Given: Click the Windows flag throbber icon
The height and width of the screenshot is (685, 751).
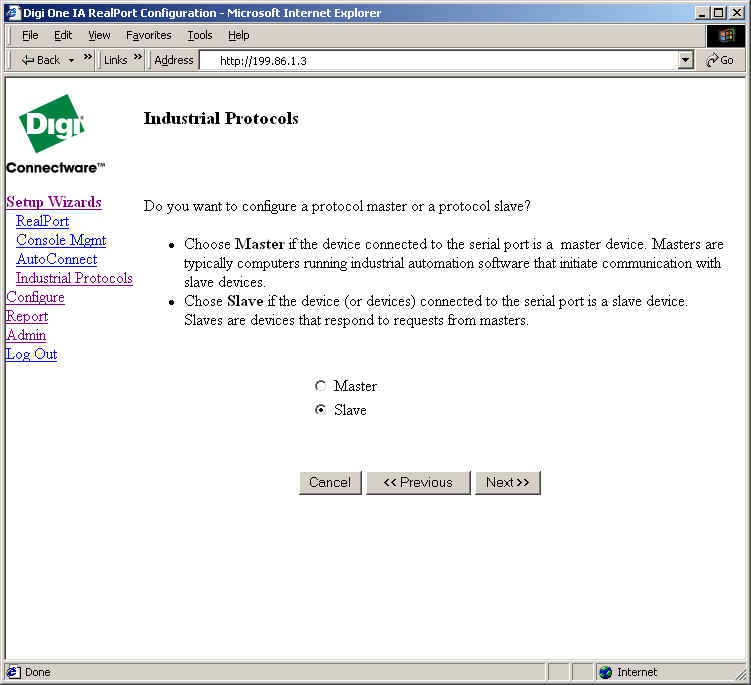Looking at the screenshot, I should coord(725,35).
